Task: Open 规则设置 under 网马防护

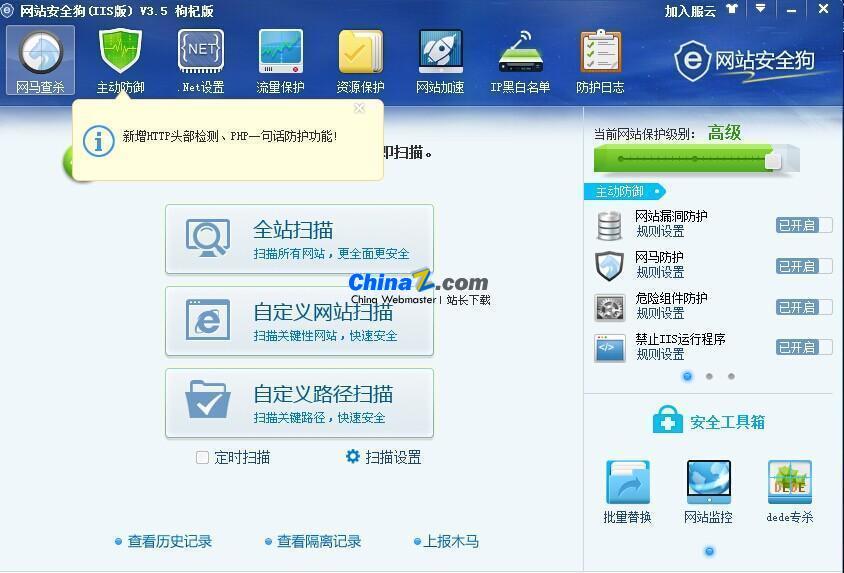Action: pos(660,273)
